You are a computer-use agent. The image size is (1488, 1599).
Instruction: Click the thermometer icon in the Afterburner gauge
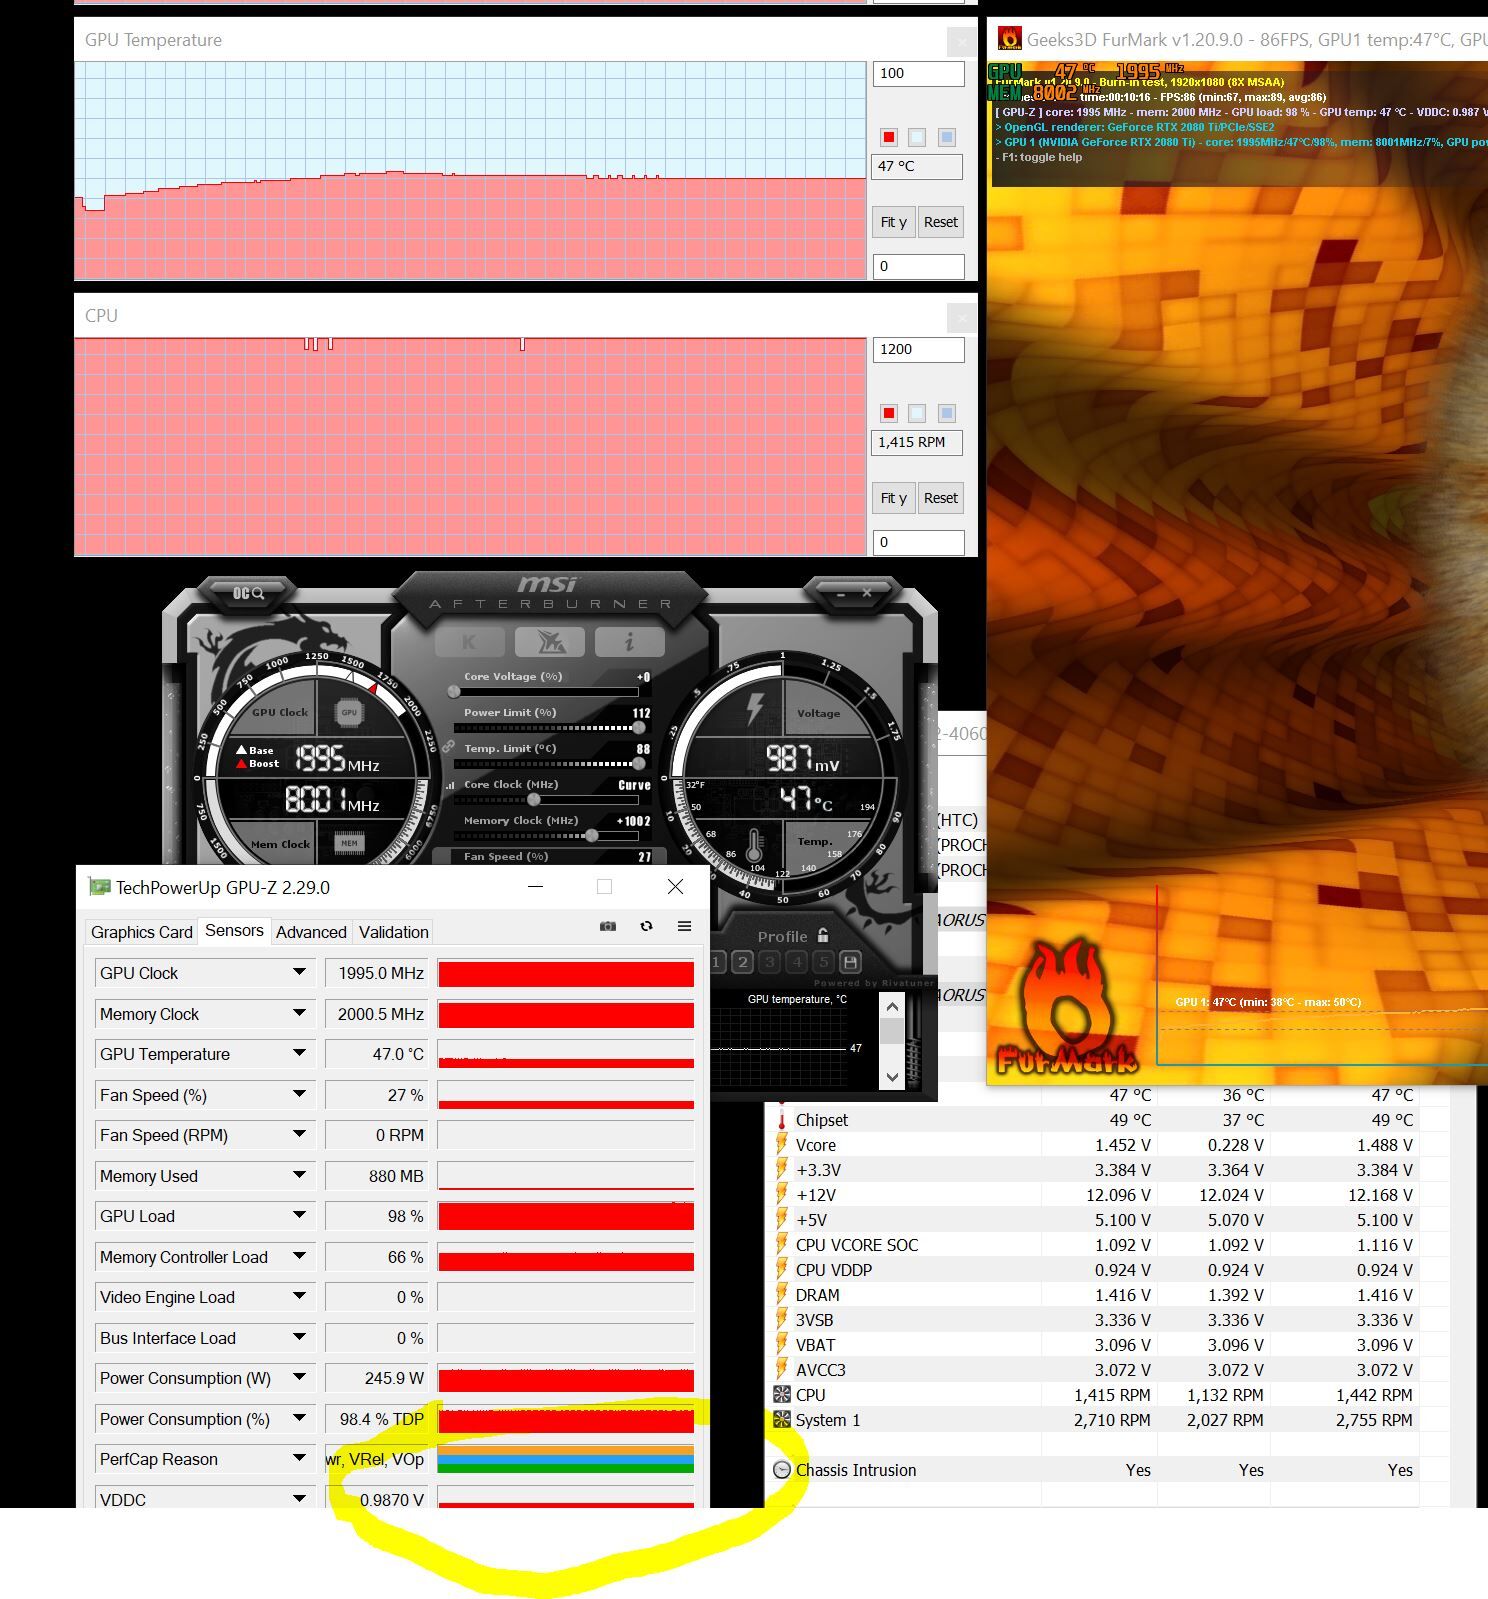(x=755, y=845)
